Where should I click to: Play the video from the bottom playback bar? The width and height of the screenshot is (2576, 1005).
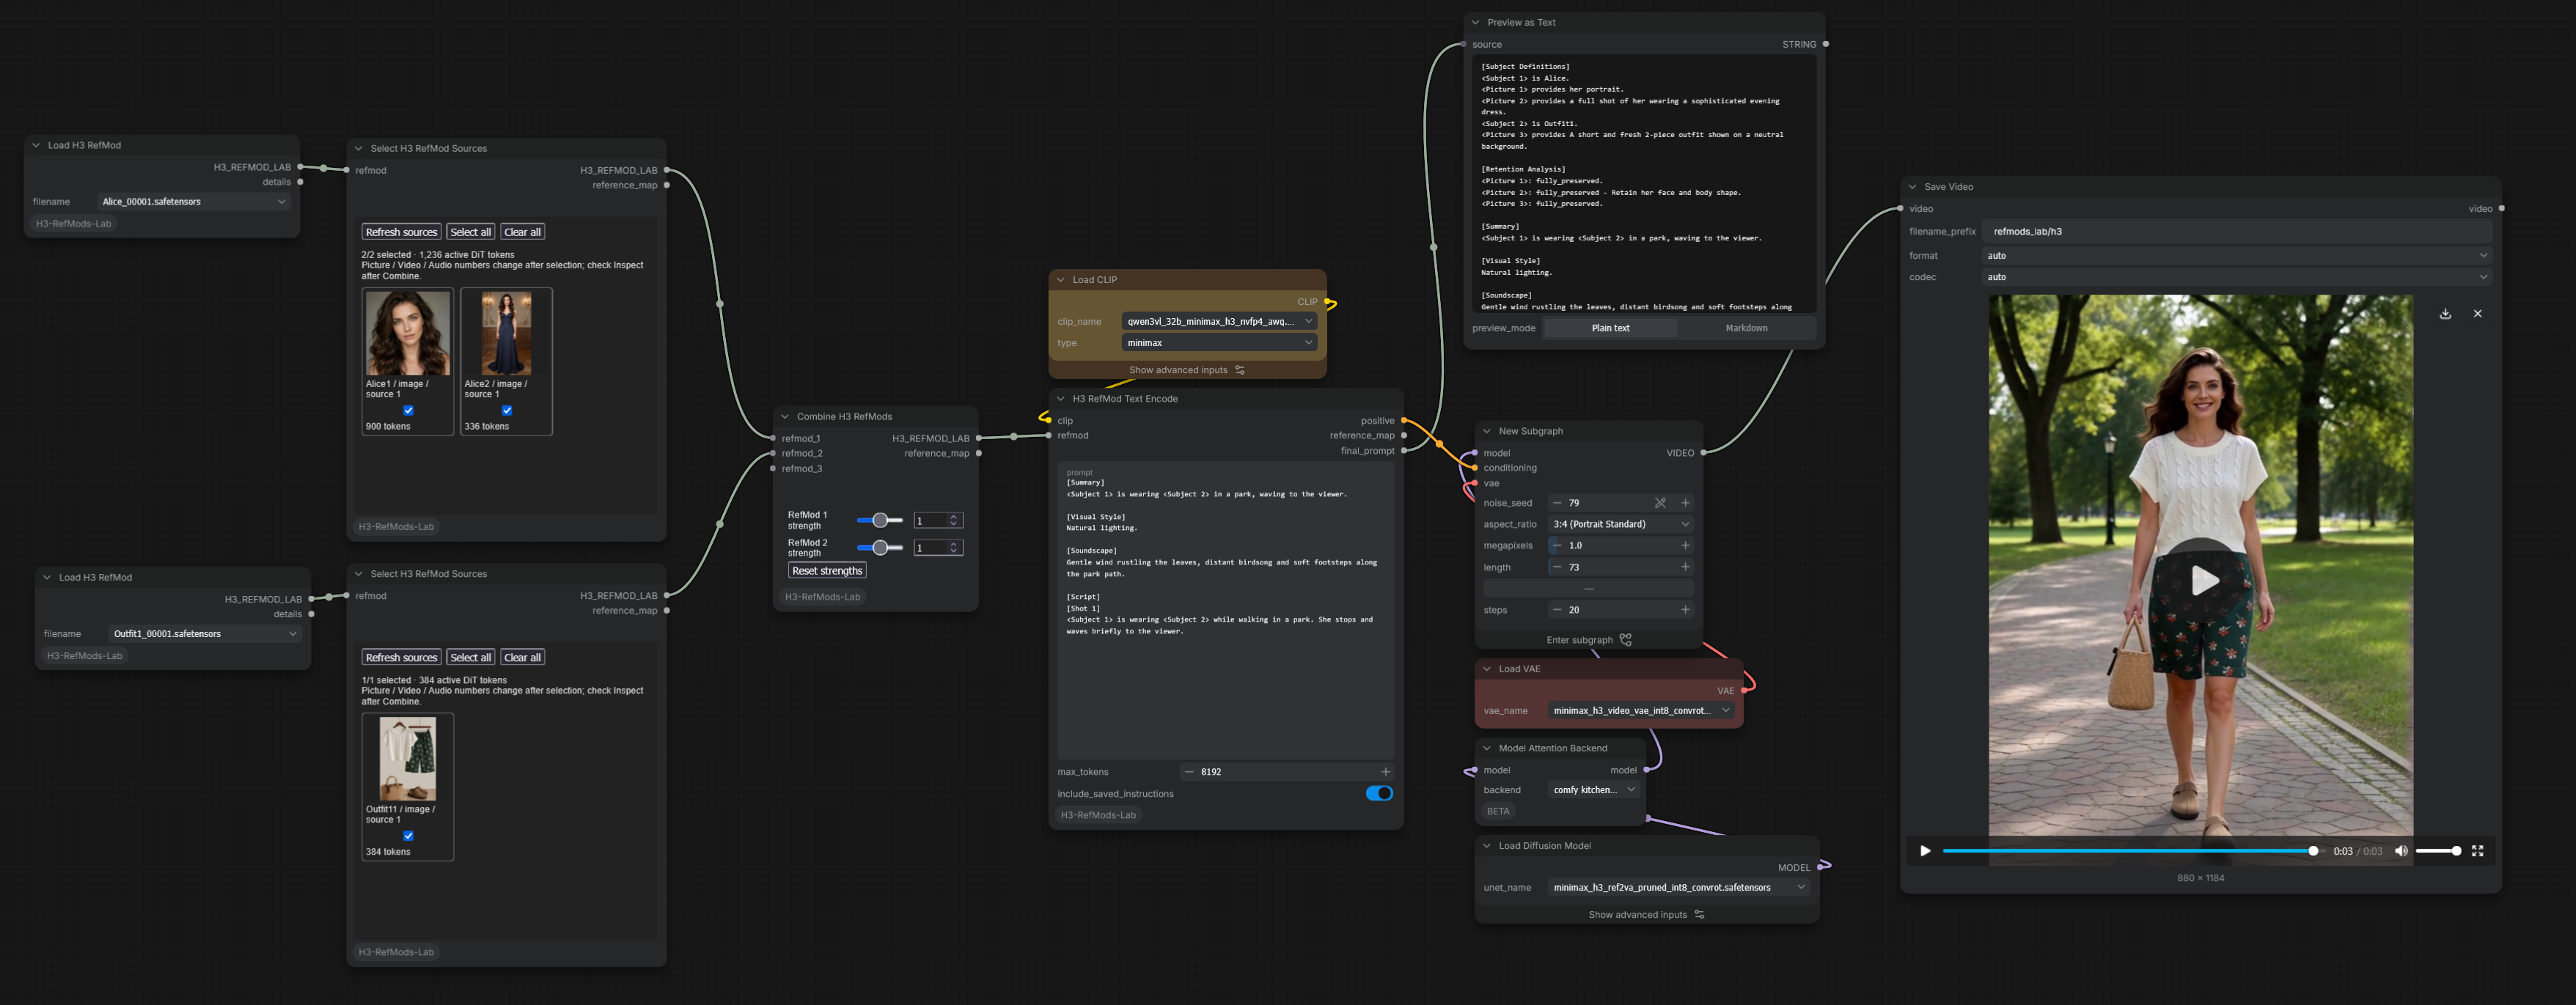[x=1925, y=851]
